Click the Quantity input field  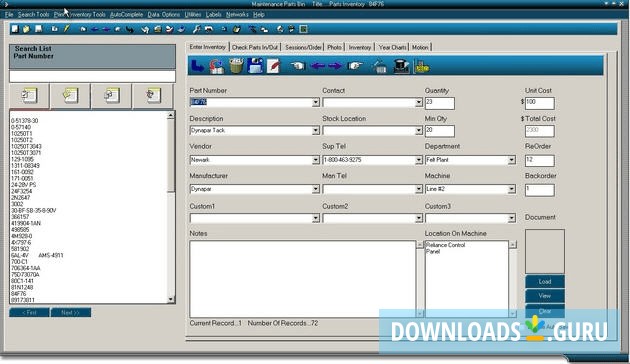point(440,103)
